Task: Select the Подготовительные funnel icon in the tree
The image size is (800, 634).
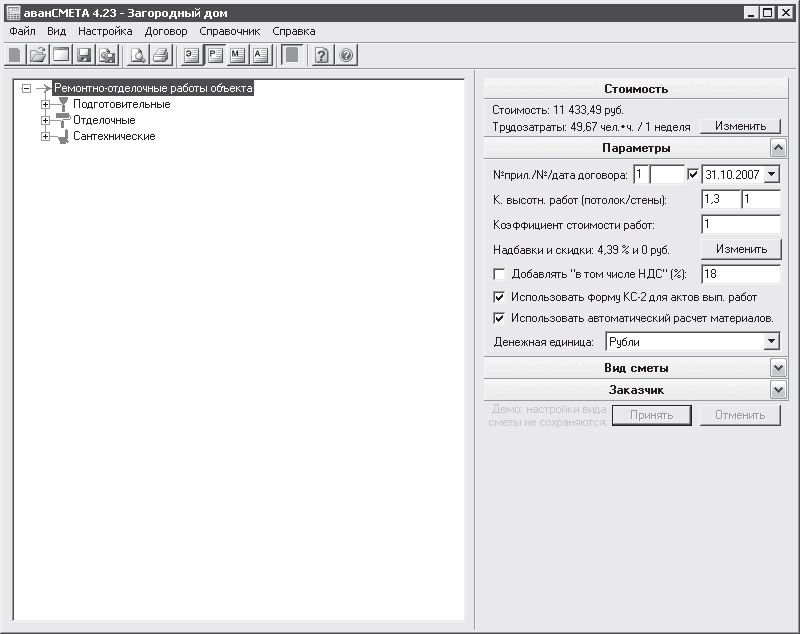Action: coord(63,104)
